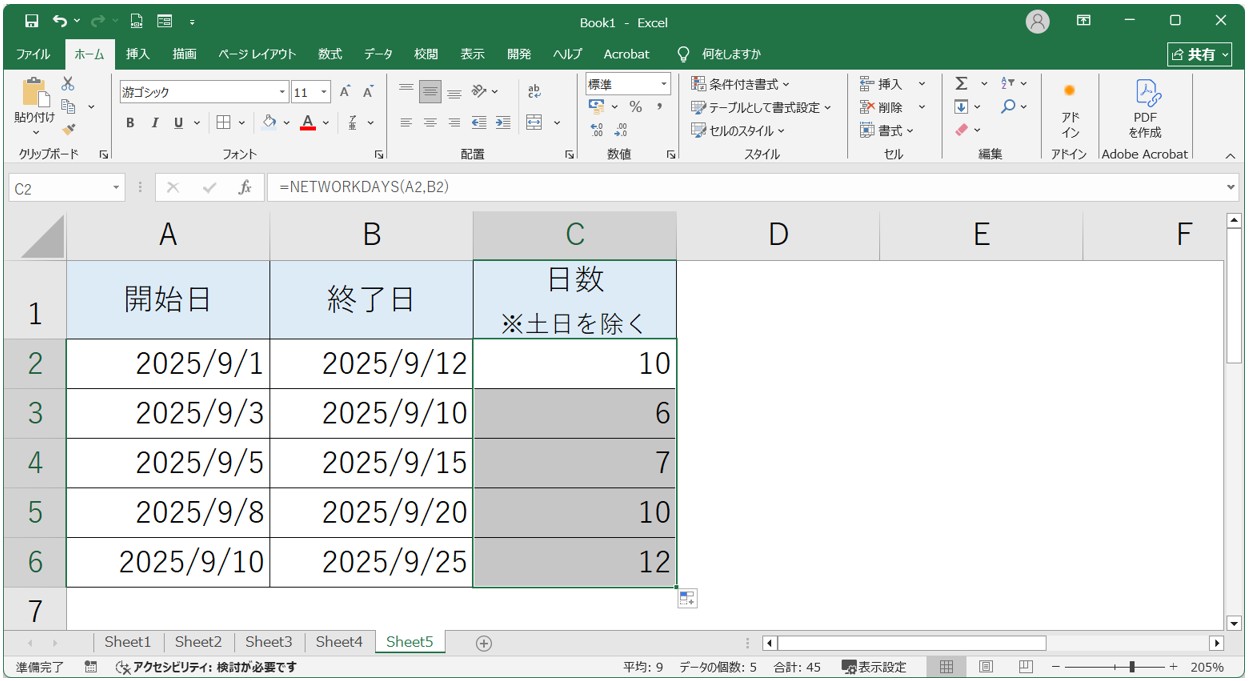Decrease font size with the smaller A icon
Viewport: 1249px width, 681px height.
click(368, 92)
